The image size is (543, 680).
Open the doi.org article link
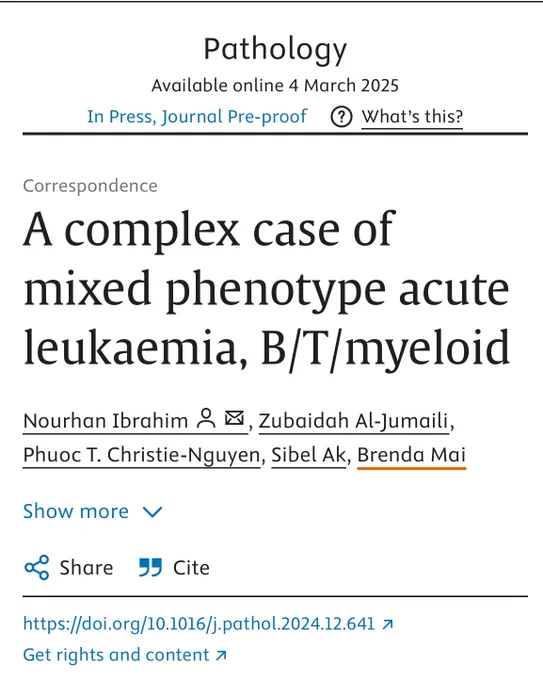199,624
